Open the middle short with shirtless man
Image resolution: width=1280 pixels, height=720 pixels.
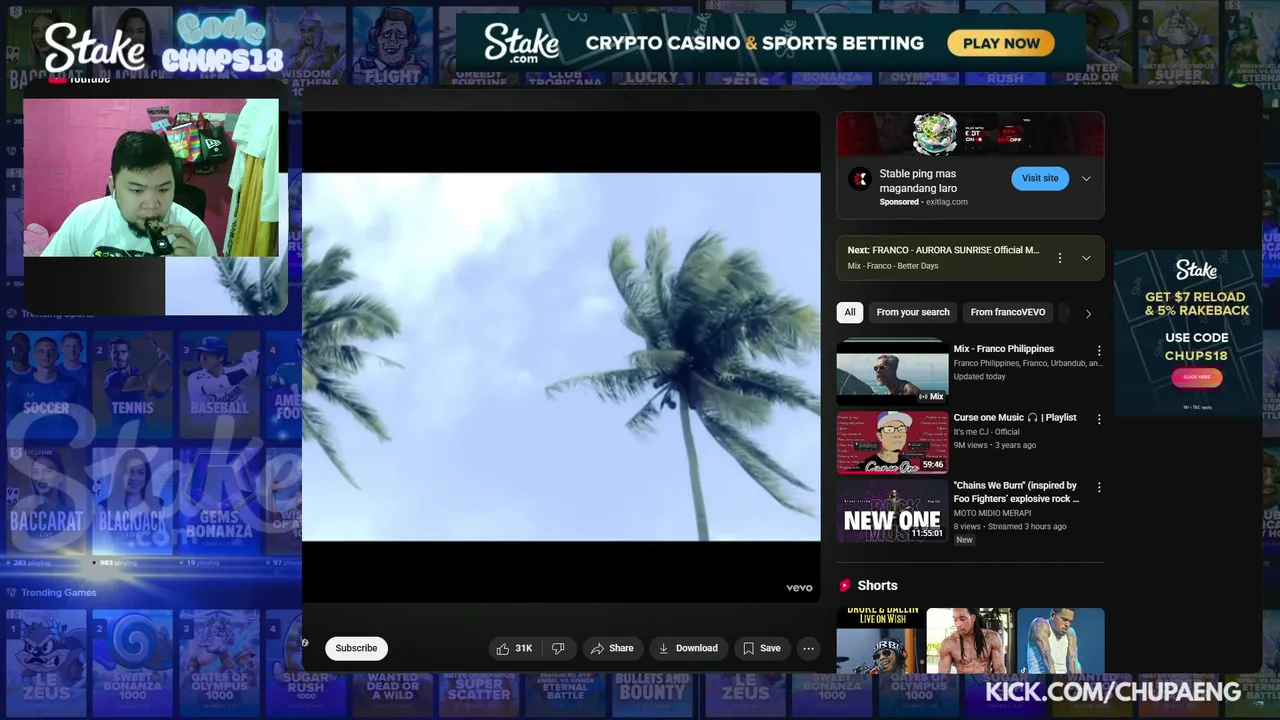pos(970,640)
